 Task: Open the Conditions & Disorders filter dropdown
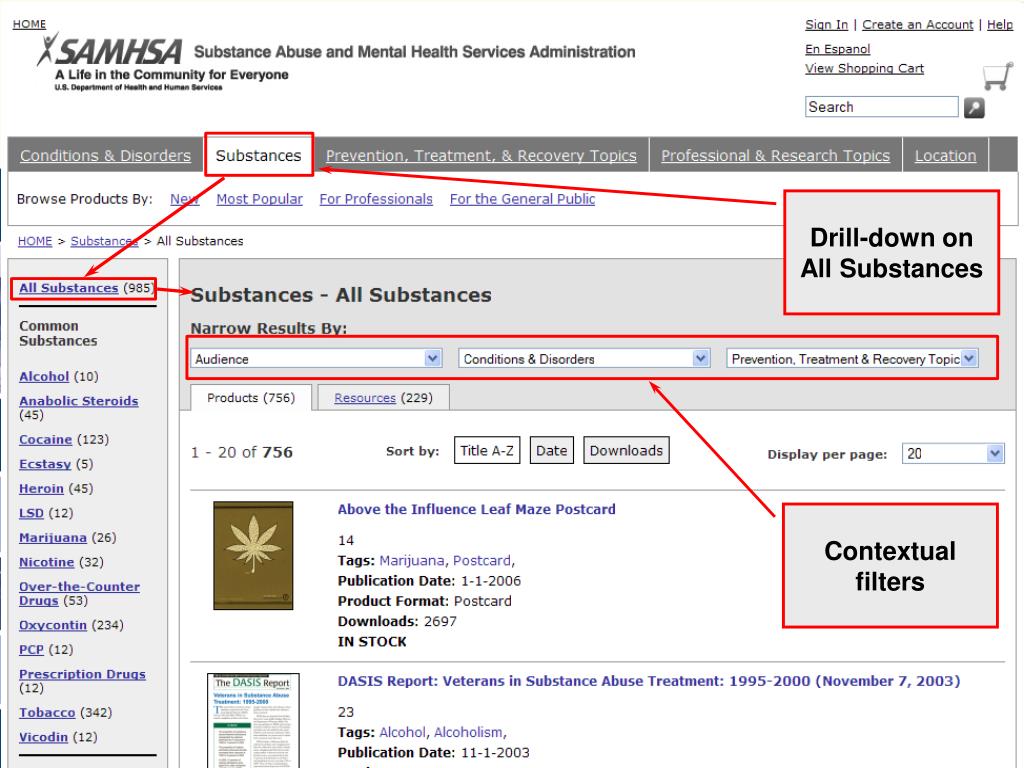pyautogui.click(x=584, y=359)
